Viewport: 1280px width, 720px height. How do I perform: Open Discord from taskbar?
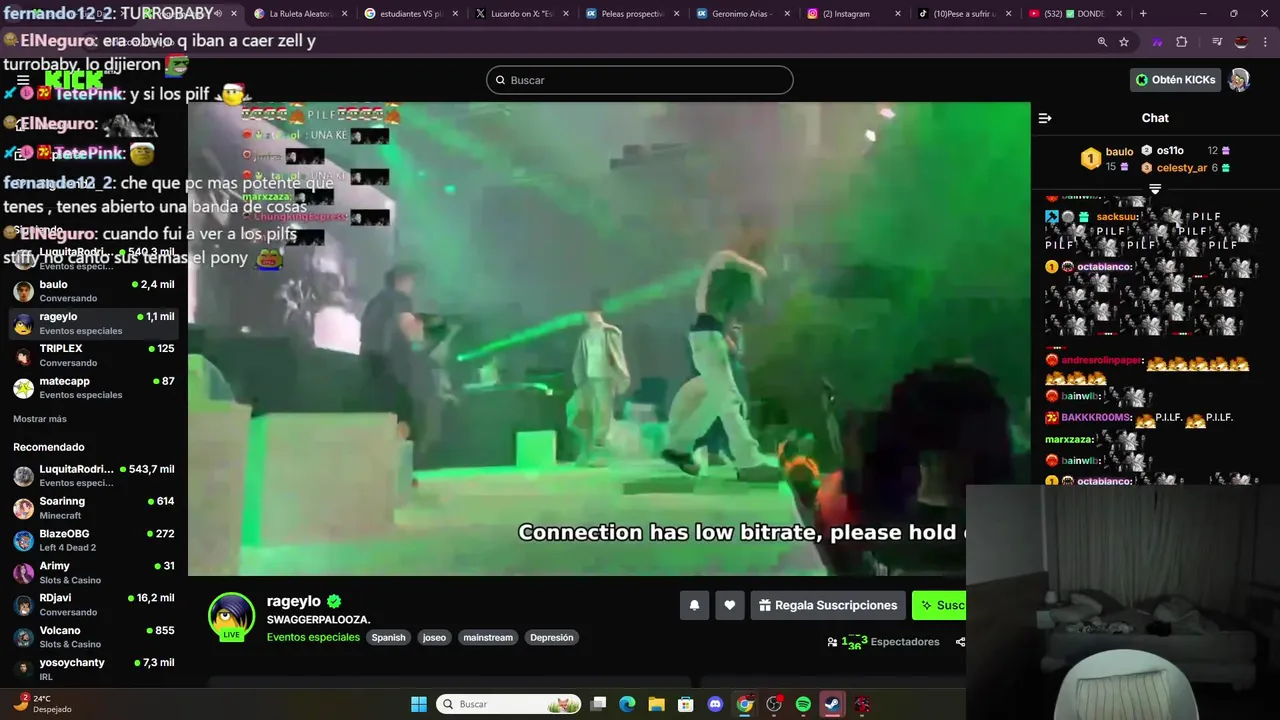[715, 704]
